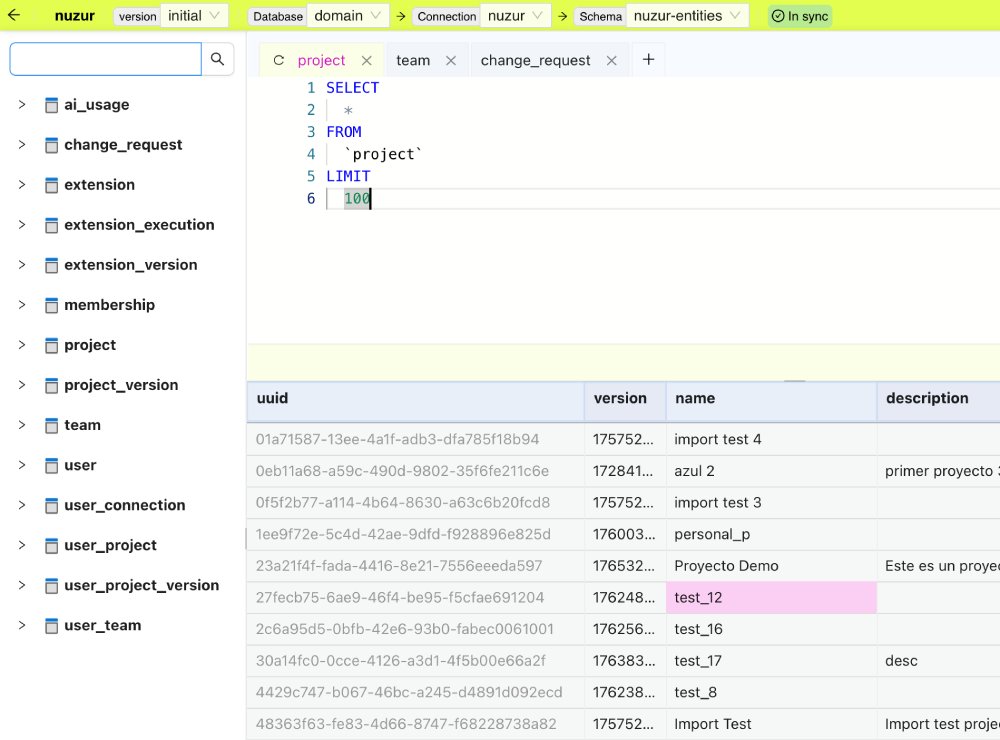Viewport: 1000px width, 740px height.
Task: Expand the user_connection table tree item
Action: pyautogui.click(x=22, y=505)
